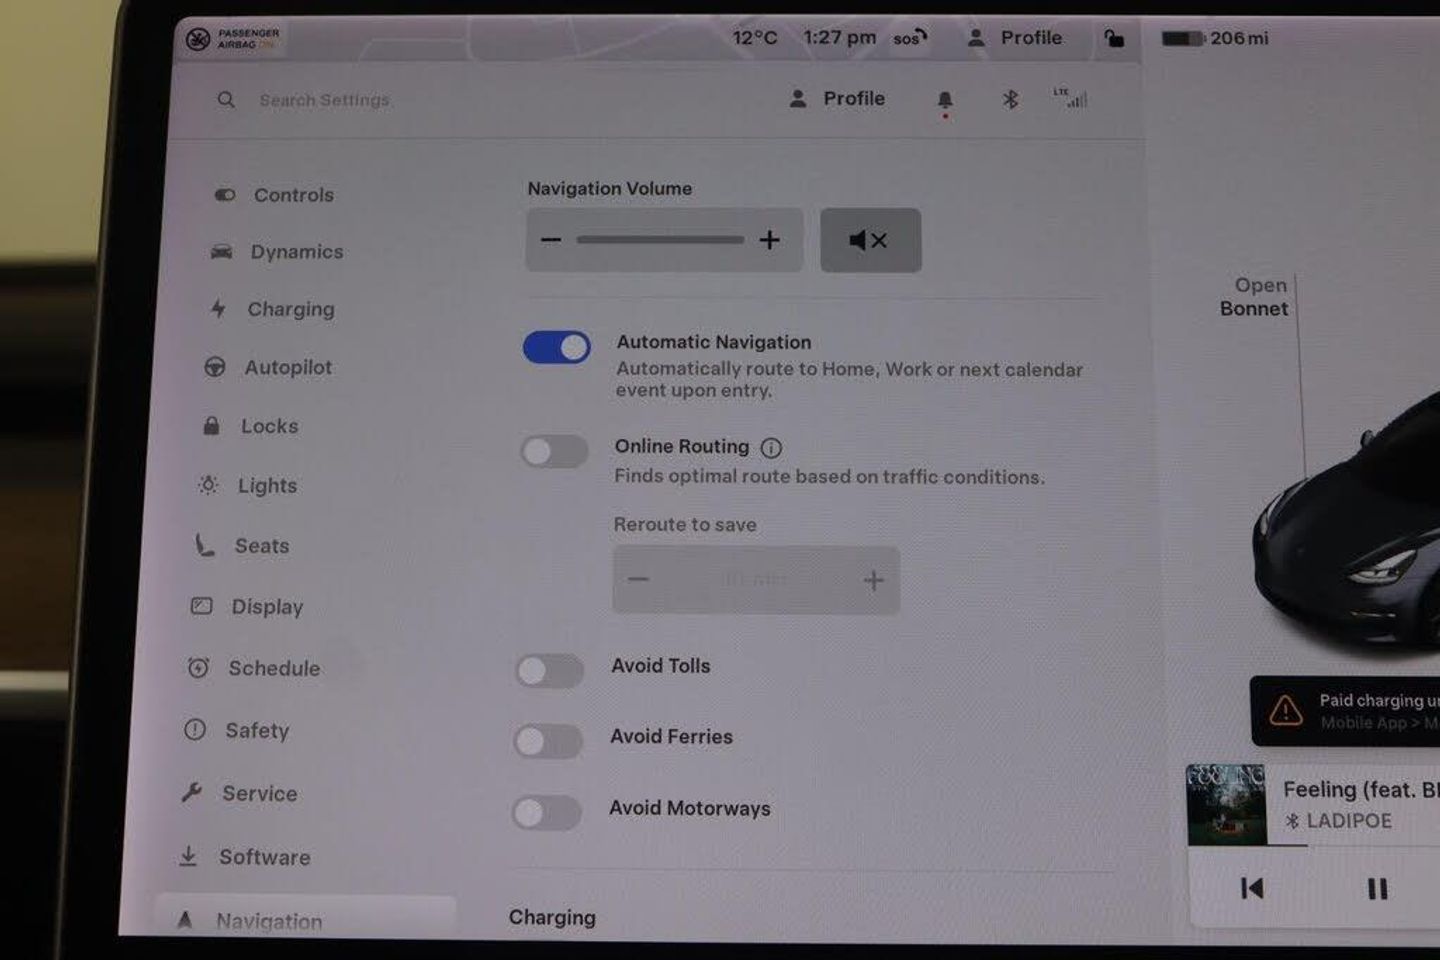Skip to the previous track
The width and height of the screenshot is (1440, 960).
pos(1252,888)
